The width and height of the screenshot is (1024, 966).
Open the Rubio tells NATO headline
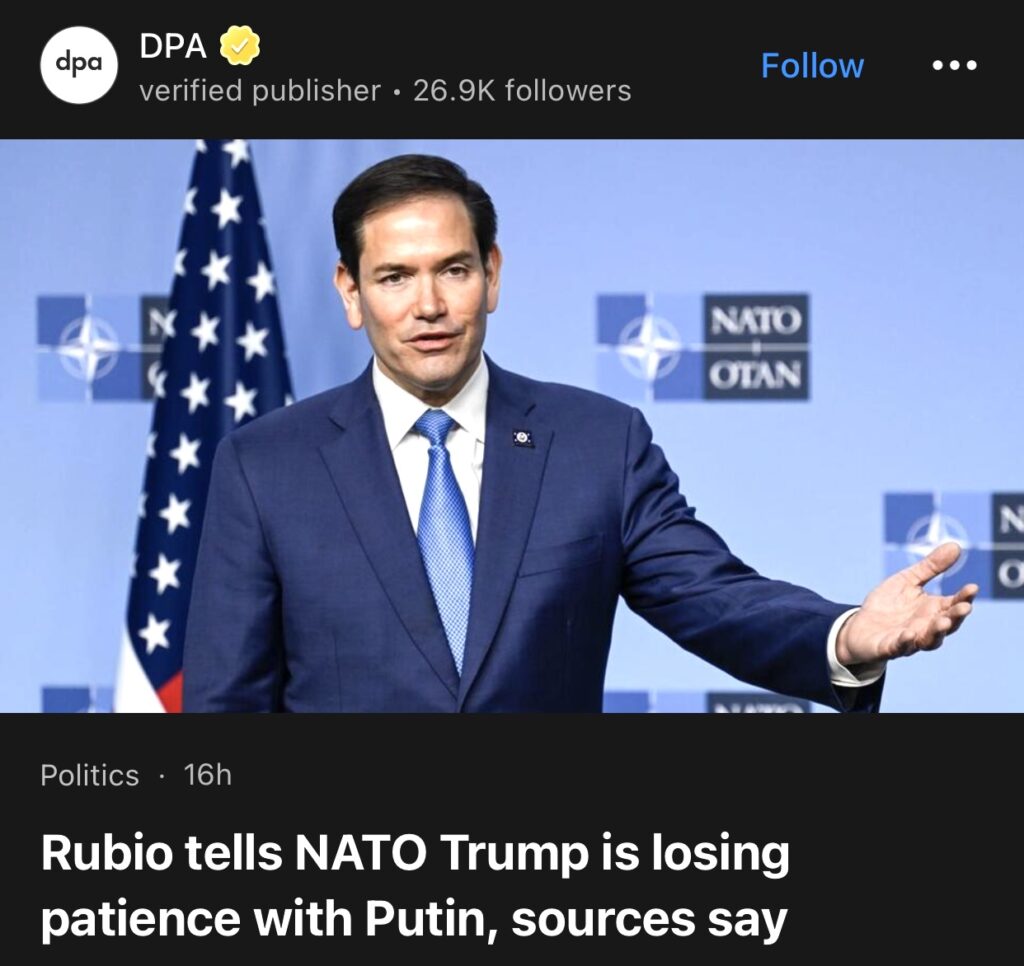point(415,887)
